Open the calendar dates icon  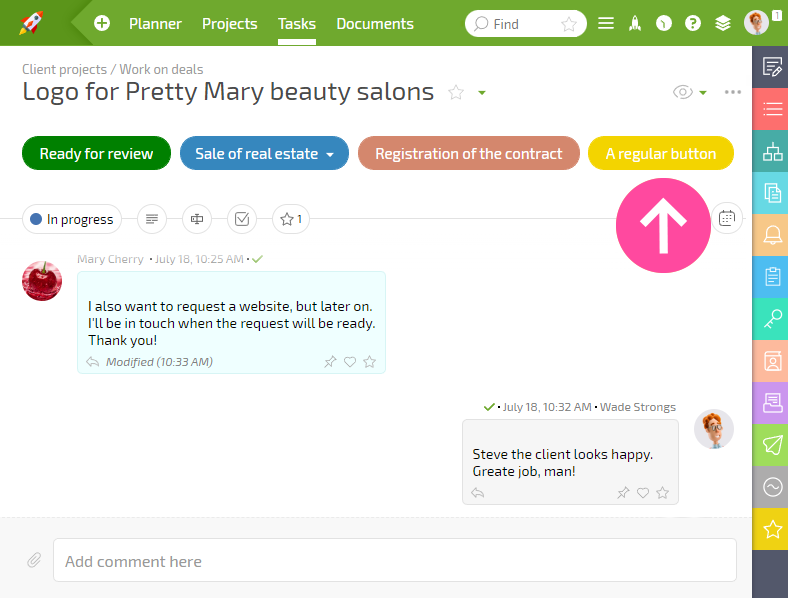pyautogui.click(x=727, y=218)
